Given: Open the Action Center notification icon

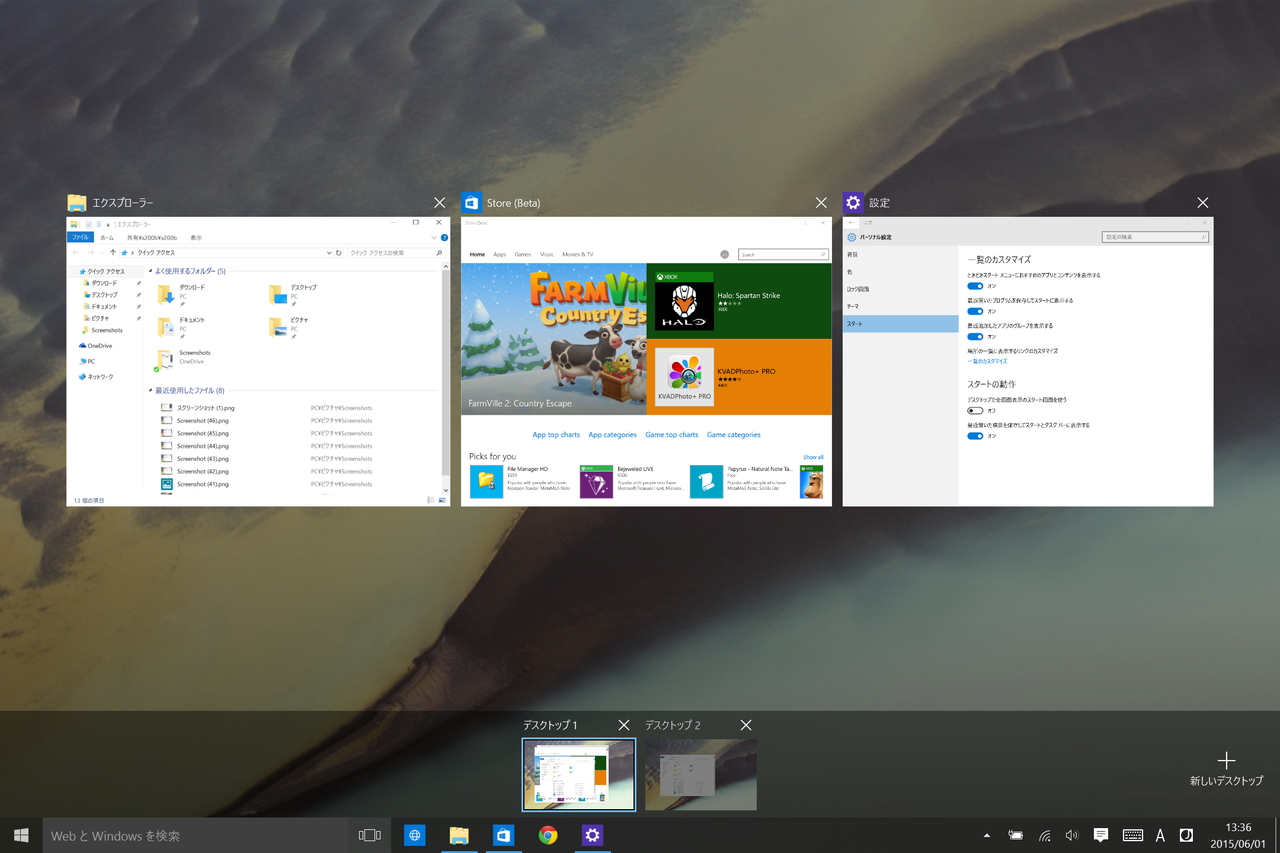Looking at the screenshot, I should [1101, 835].
